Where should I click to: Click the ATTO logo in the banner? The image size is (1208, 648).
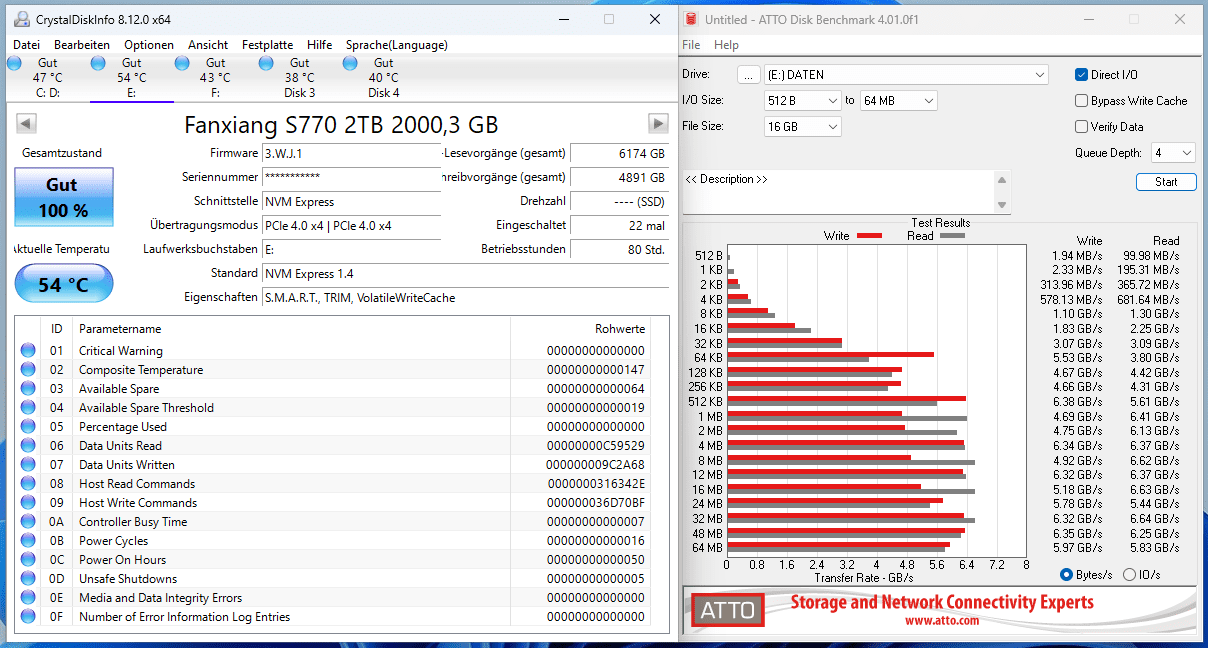(727, 610)
